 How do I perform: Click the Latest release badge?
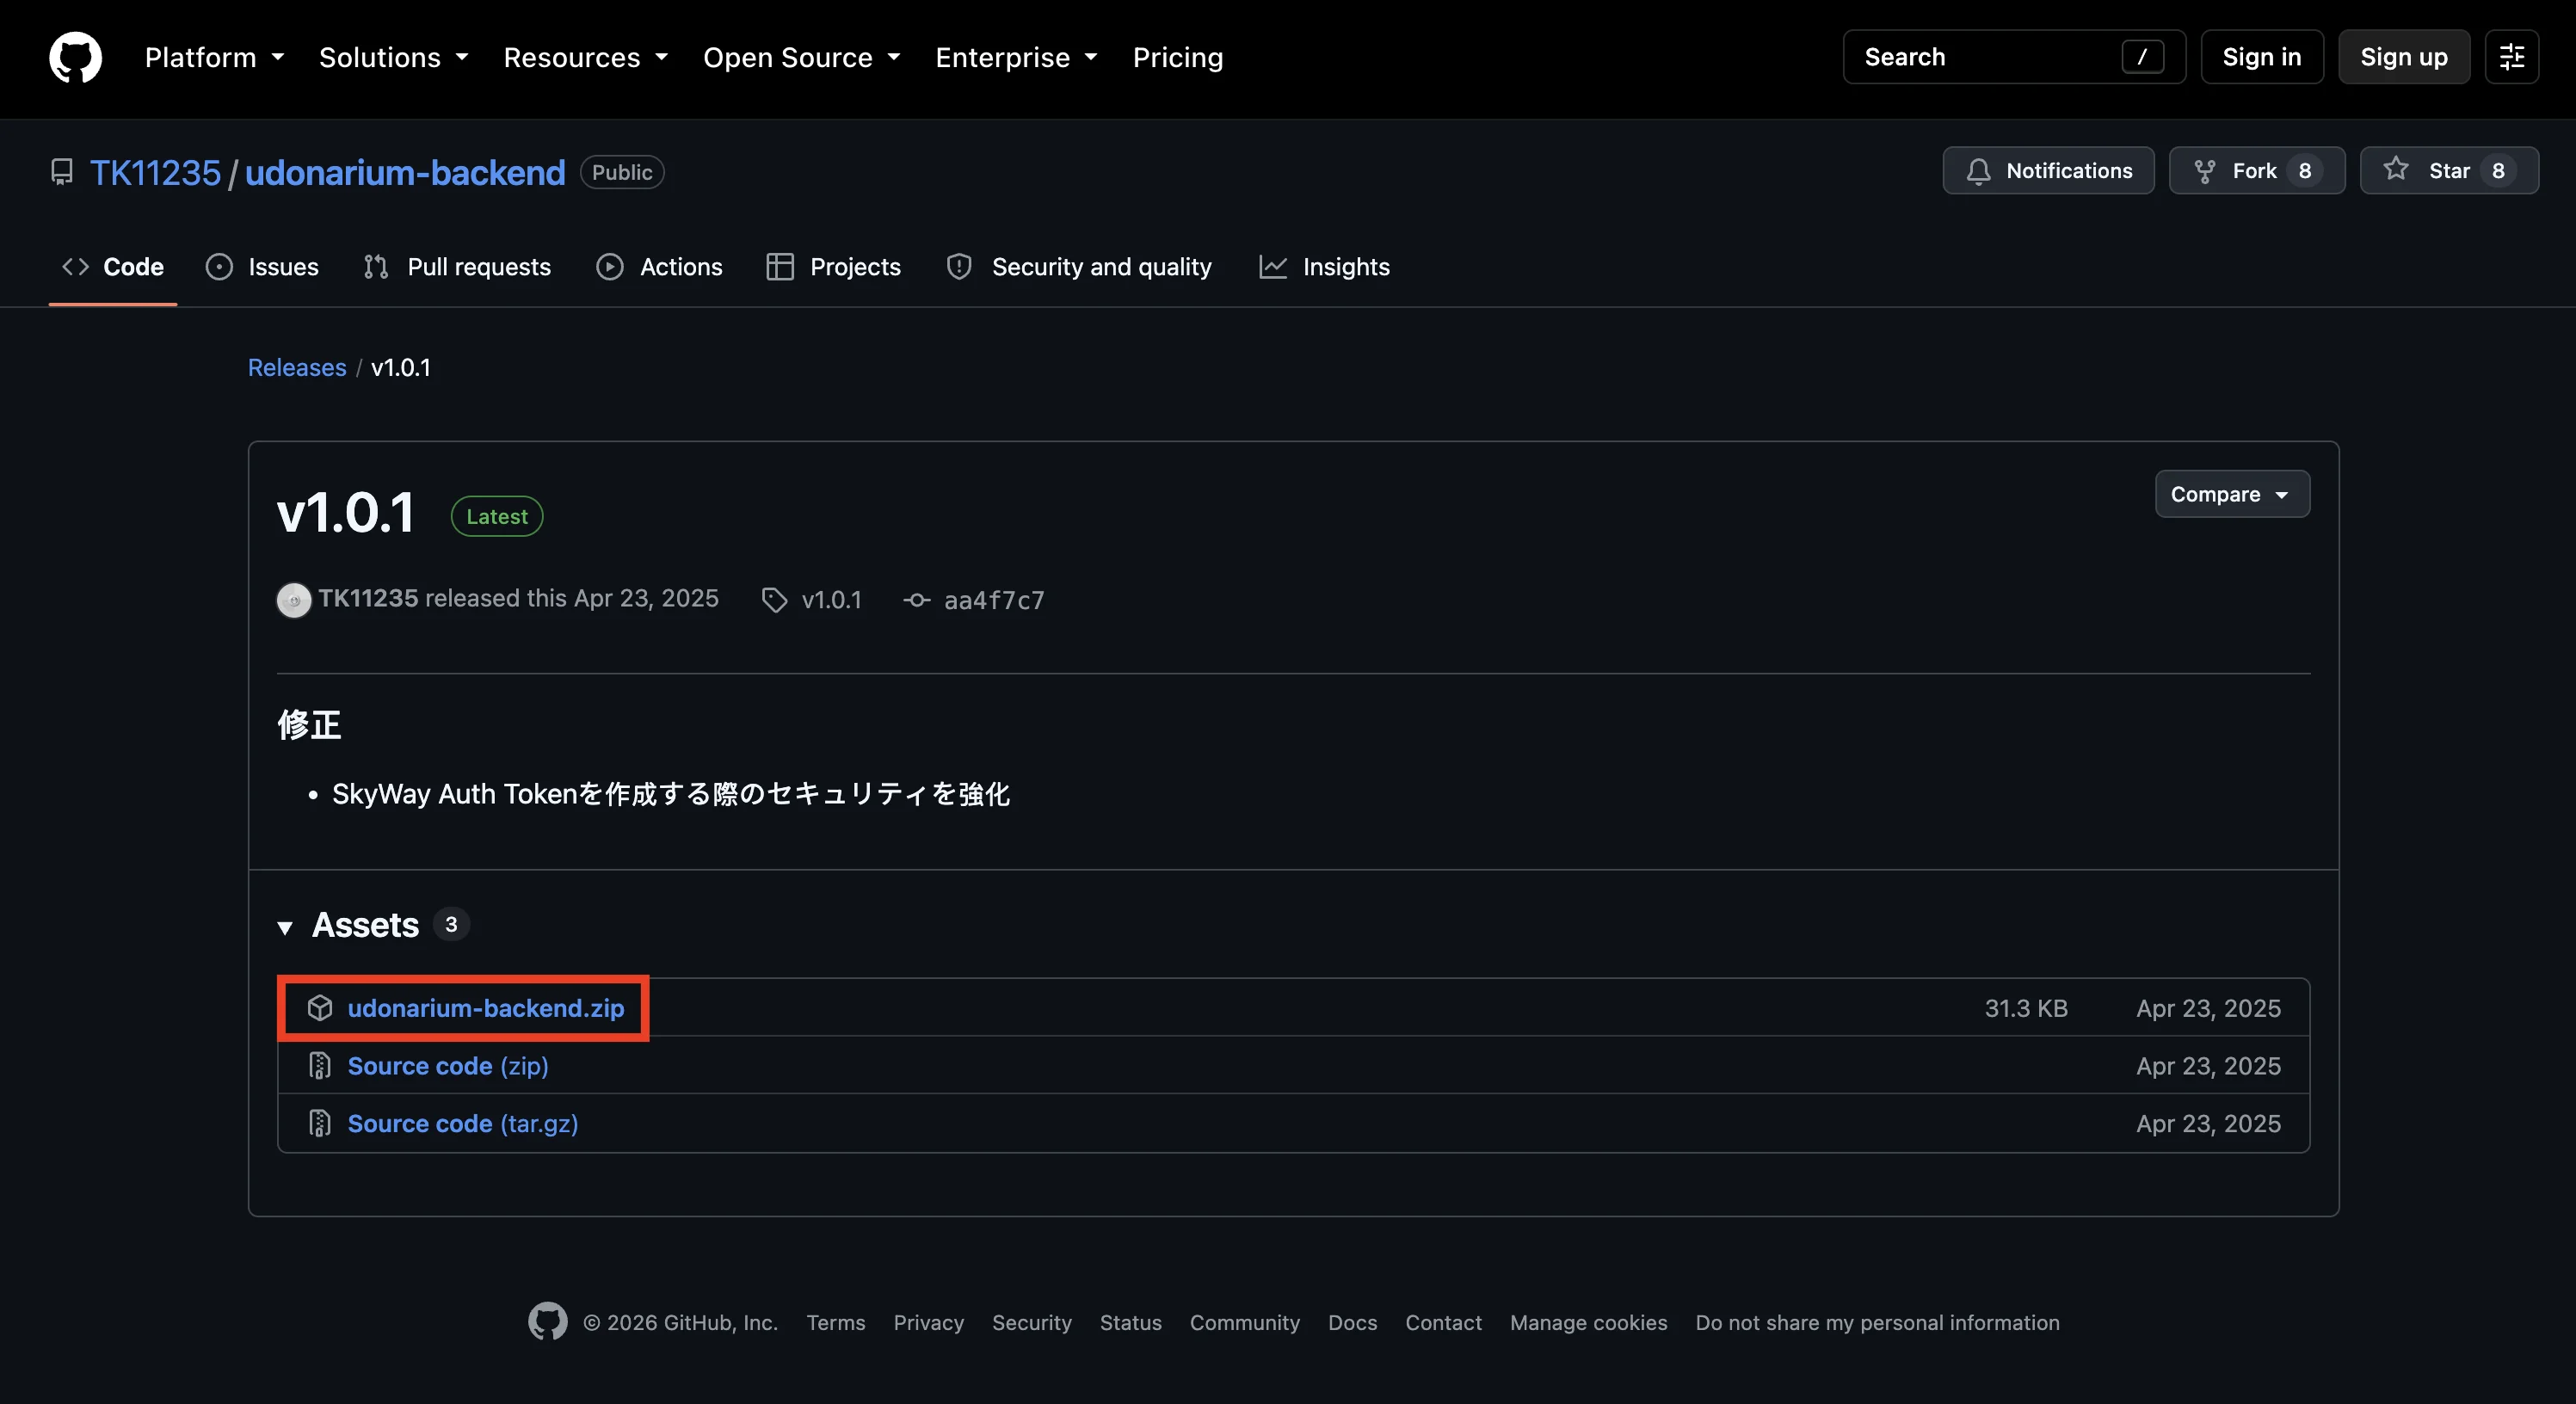coord(497,516)
